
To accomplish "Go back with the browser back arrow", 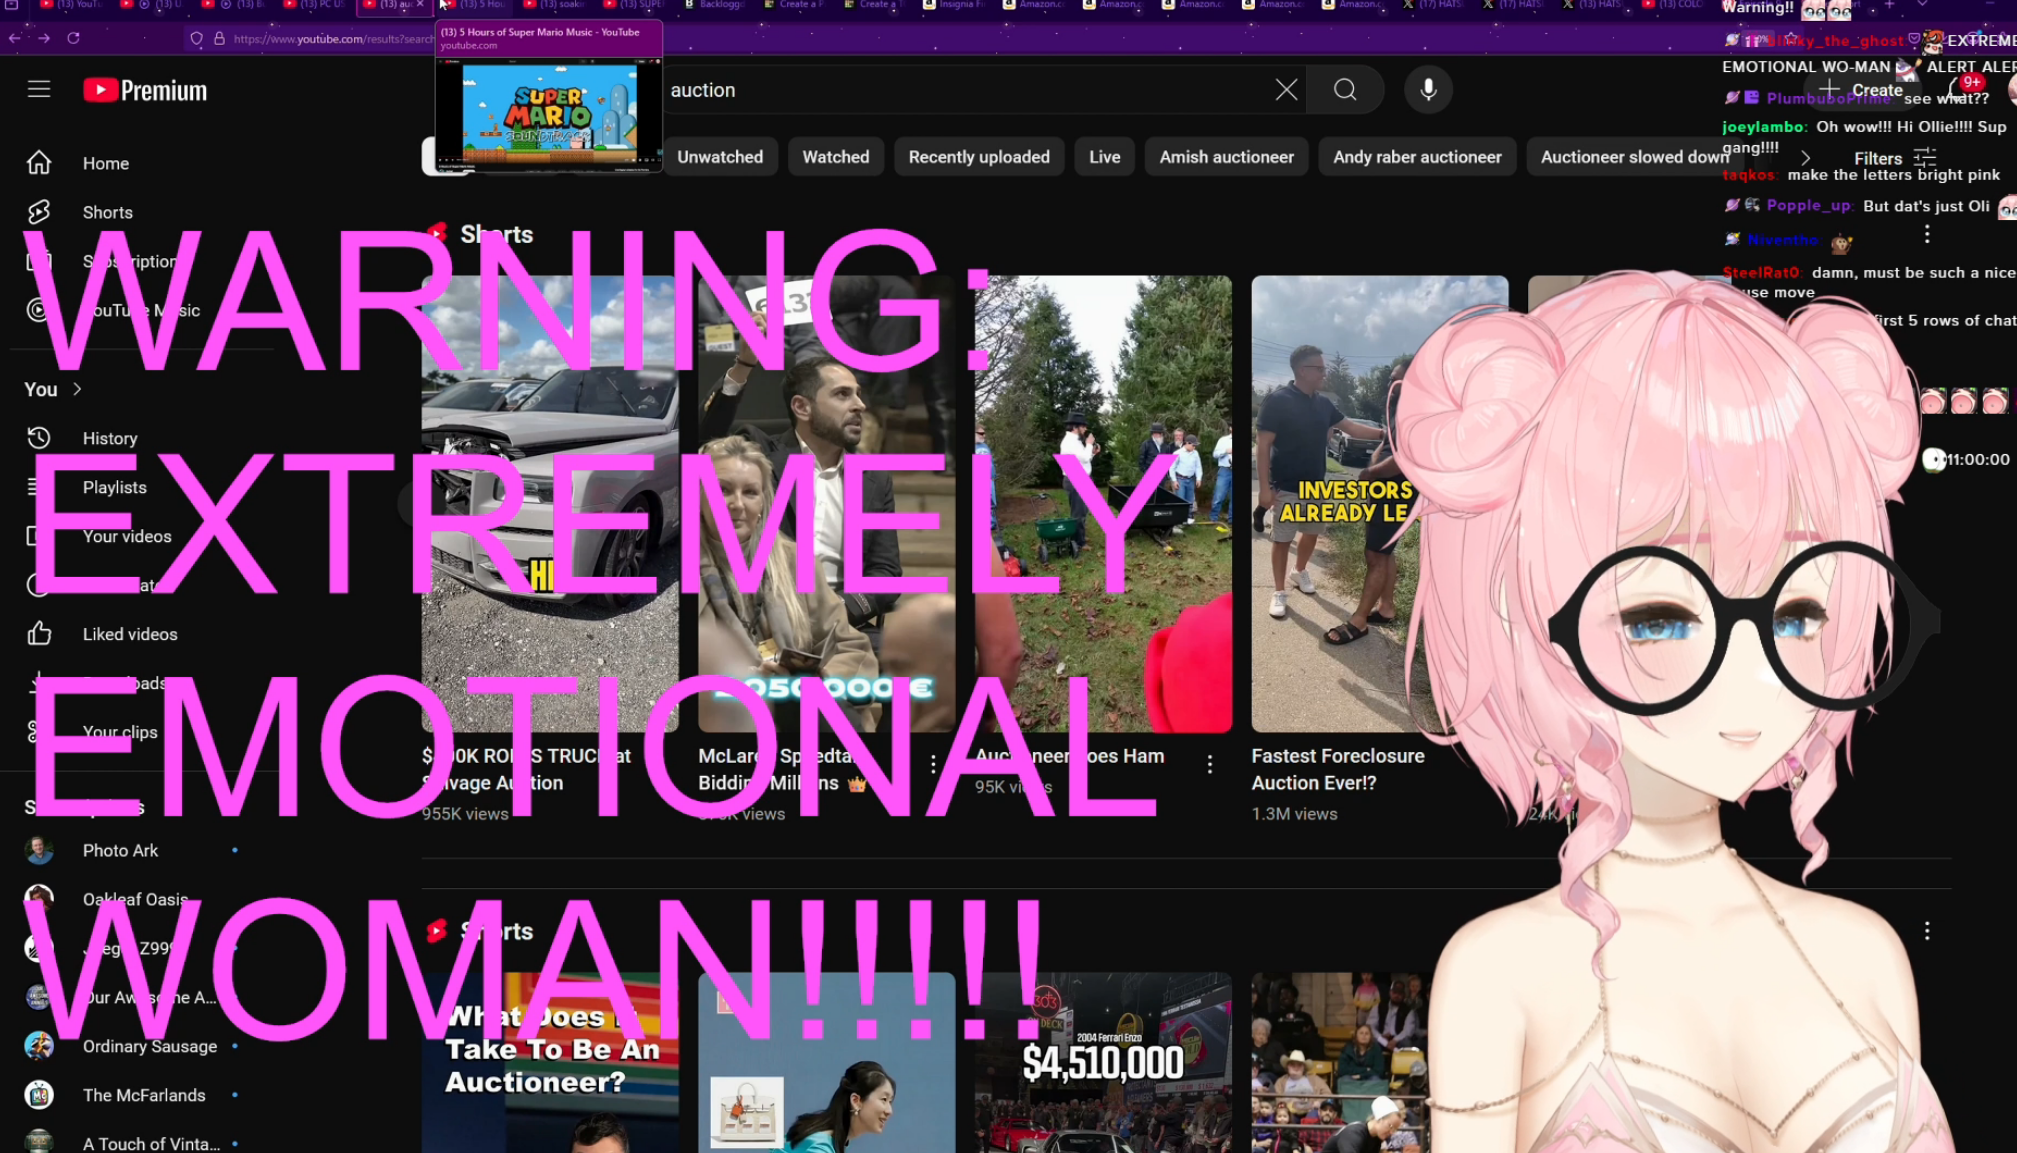I will tap(15, 38).
